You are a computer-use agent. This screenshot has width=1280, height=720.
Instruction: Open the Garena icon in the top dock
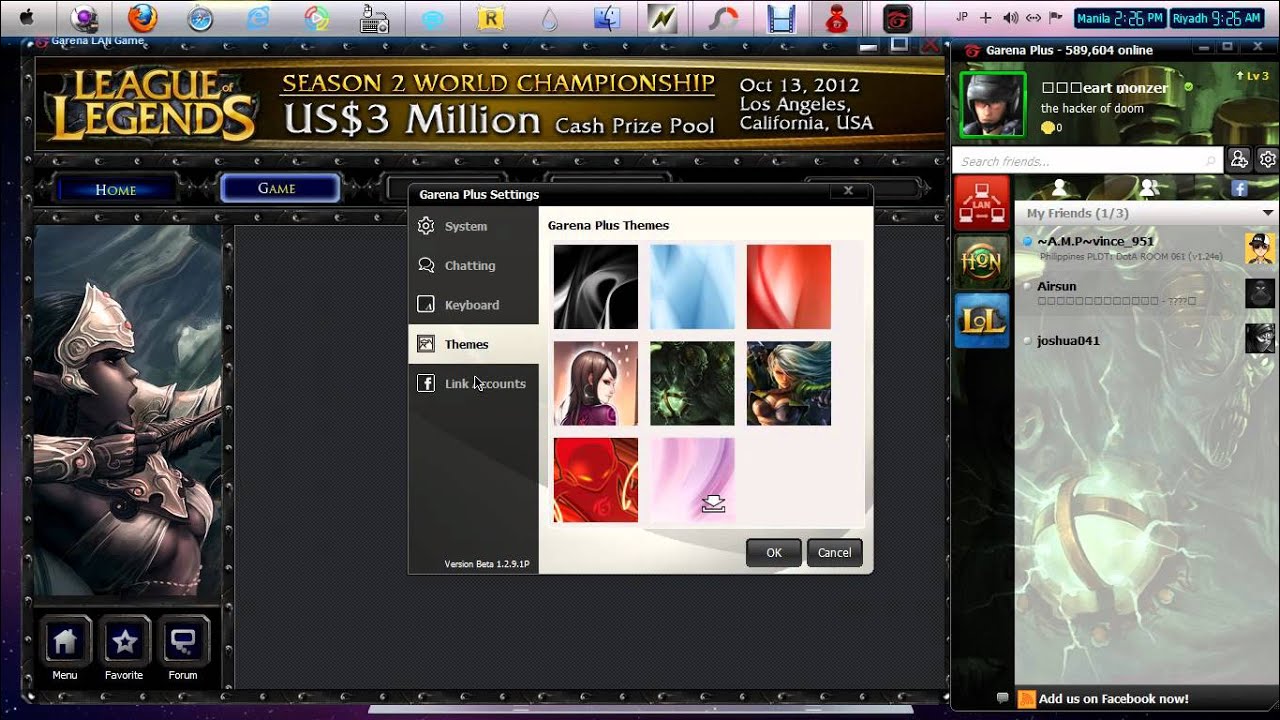point(897,17)
